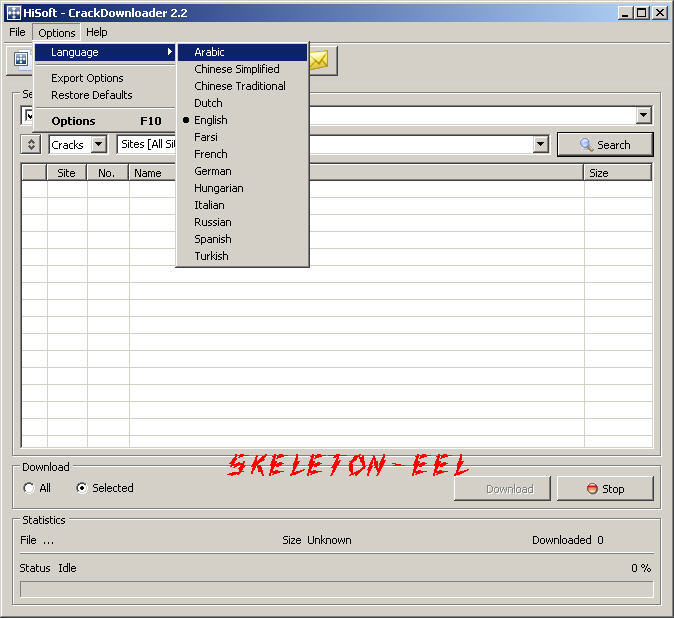Choose Restore Defaults from Options menu
This screenshot has width=674, height=618.
pos(92,95)
